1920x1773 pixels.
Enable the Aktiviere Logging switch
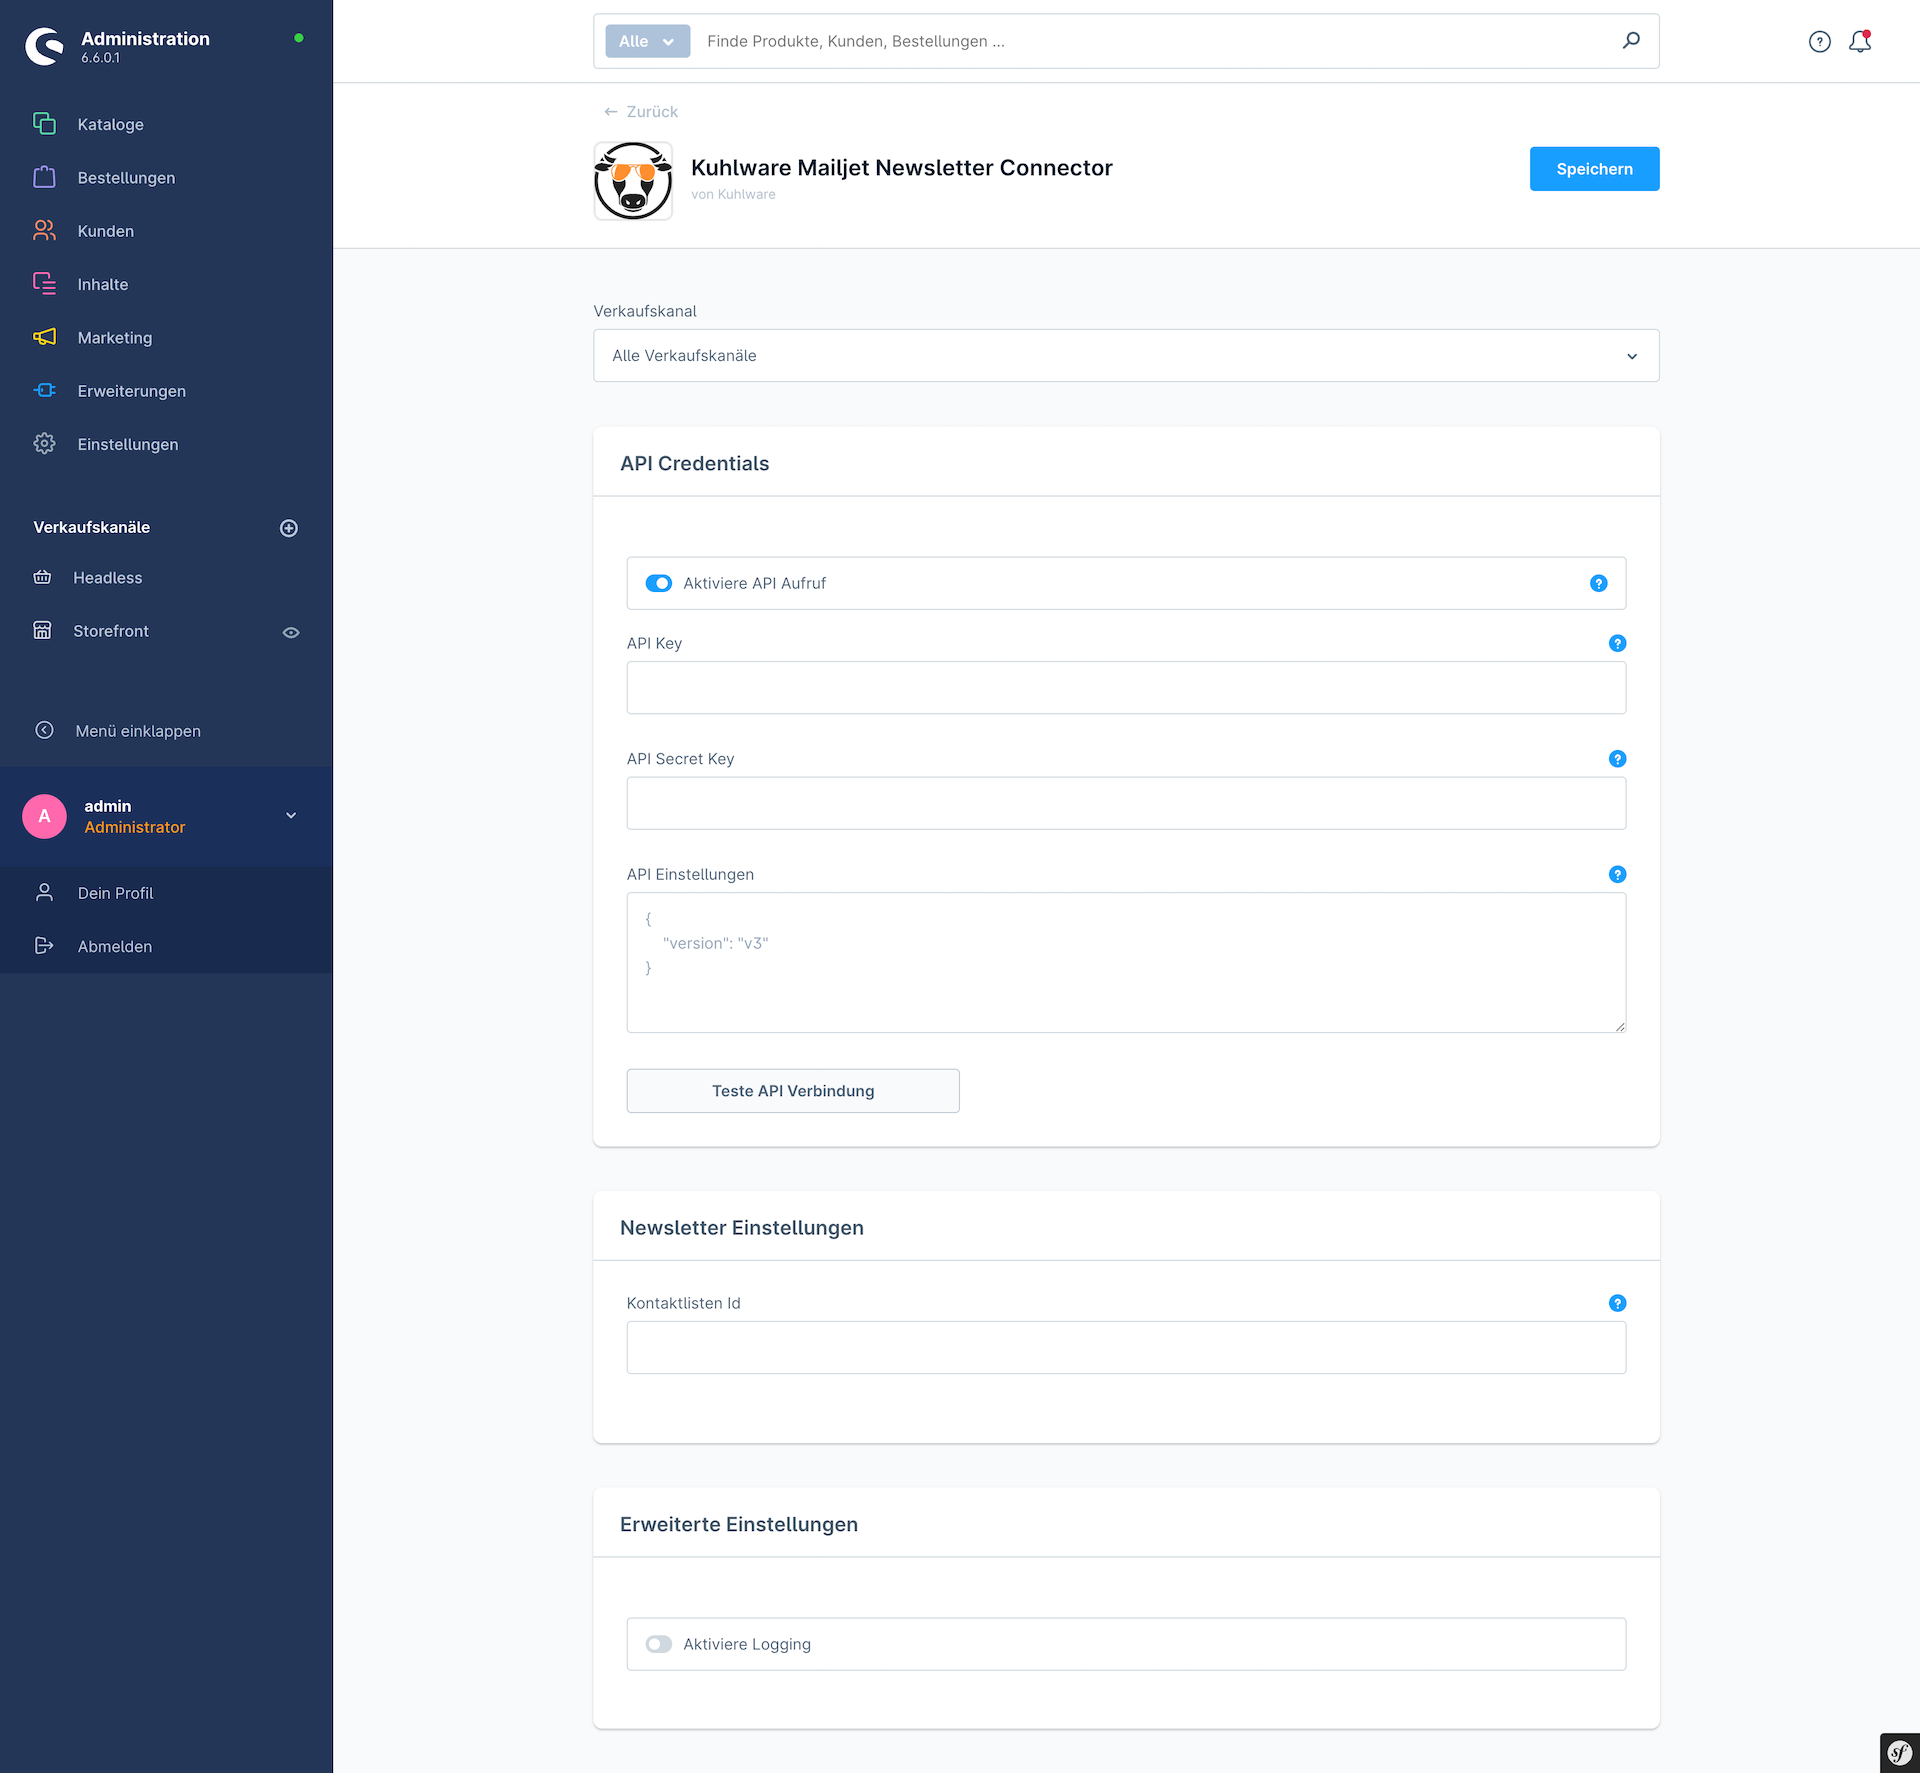[658, 1644]
